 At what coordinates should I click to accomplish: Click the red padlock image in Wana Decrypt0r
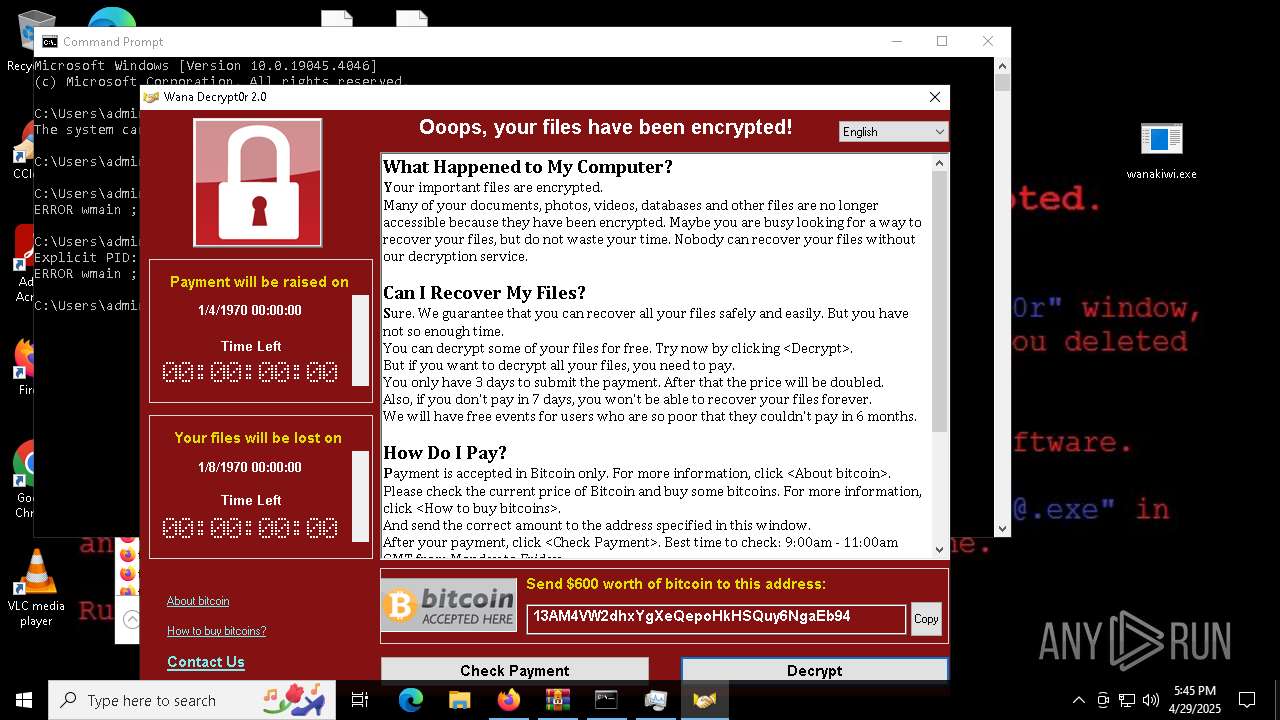pos(258,183)
